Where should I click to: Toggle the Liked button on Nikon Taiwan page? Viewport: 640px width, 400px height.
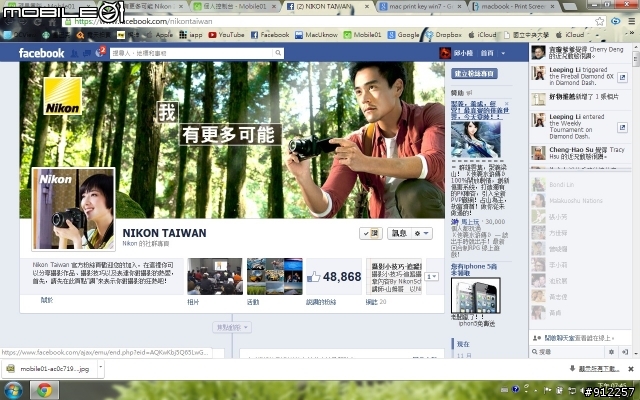pyautogui.click(x=371, y=233)
